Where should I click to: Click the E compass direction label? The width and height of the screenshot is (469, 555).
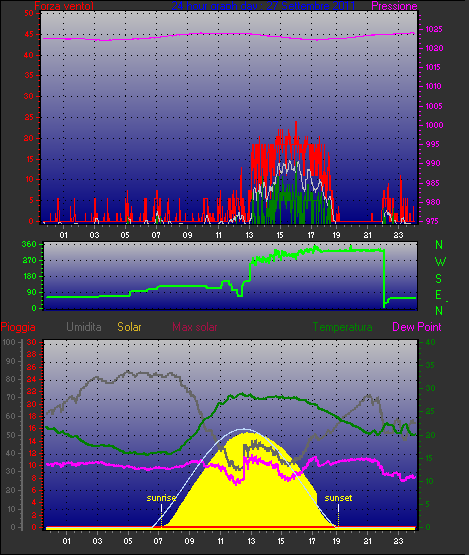439,295
